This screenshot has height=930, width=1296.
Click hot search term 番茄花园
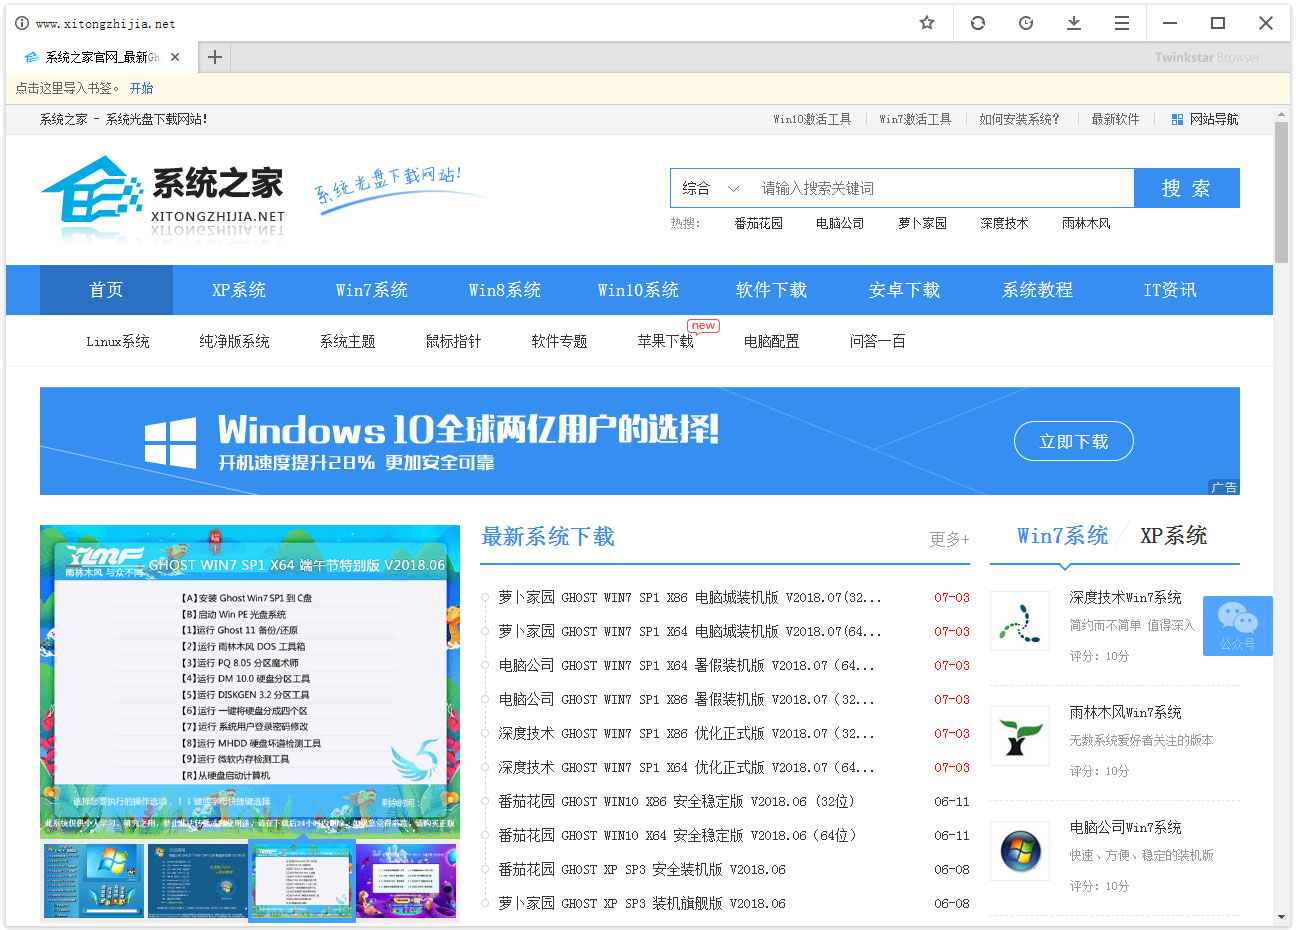[x=758, y=223]
